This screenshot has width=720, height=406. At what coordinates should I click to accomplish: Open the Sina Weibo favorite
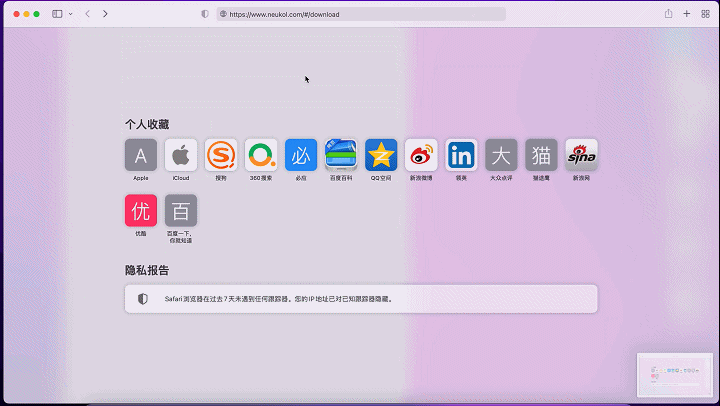point(421,155)
